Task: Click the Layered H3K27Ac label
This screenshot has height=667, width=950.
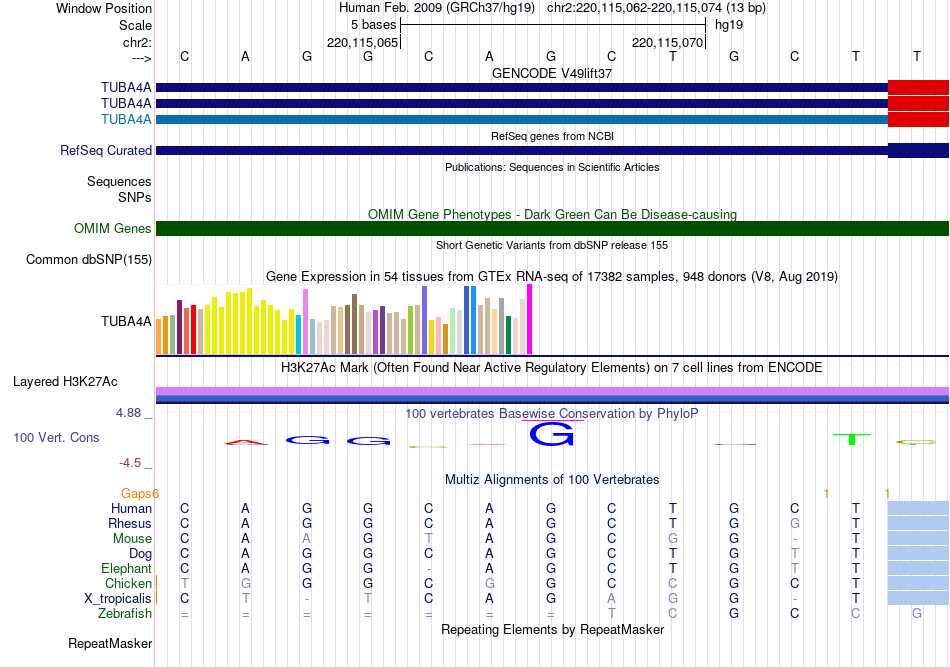Action: (65, 382)
